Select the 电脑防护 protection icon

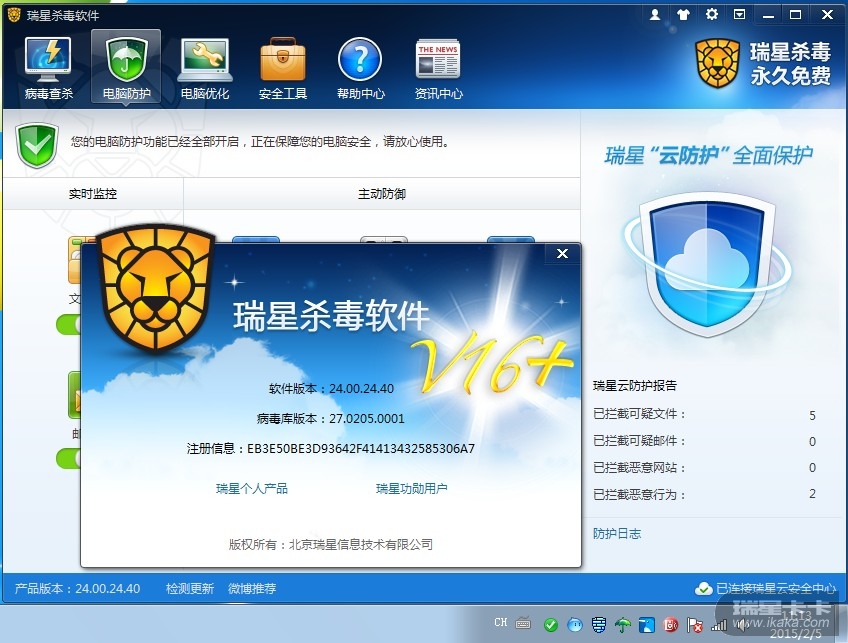[x=127, y=67]
